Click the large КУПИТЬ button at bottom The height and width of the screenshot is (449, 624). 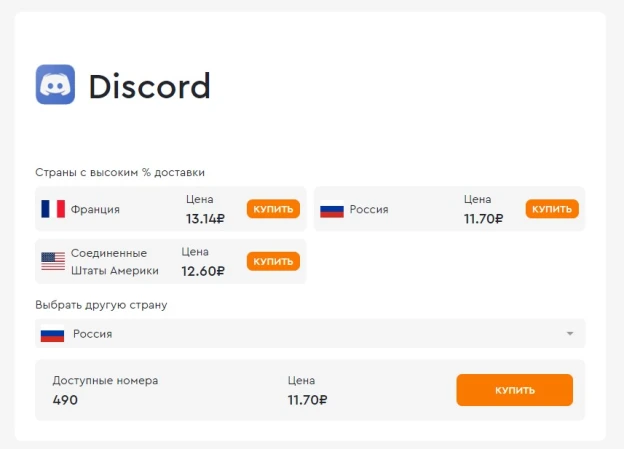point(515,390)
